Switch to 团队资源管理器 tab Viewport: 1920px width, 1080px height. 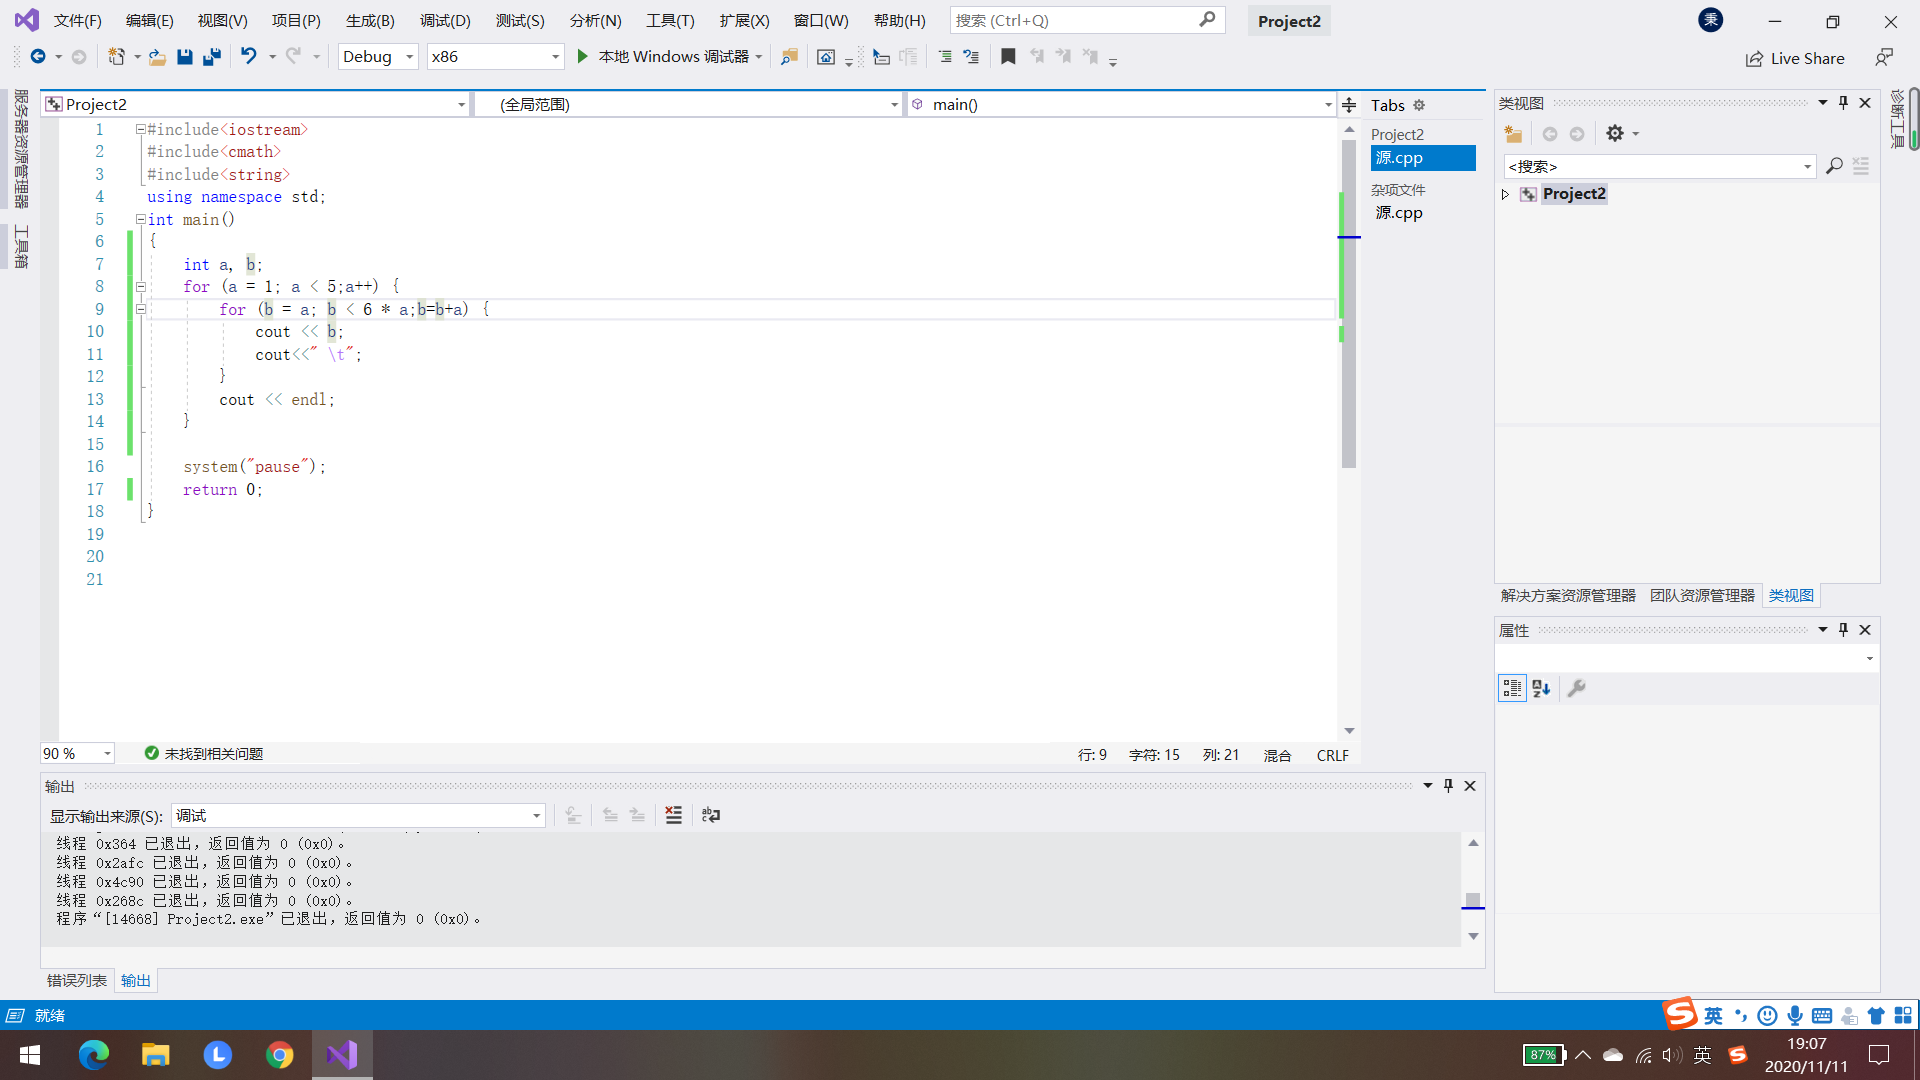click(x=1702, y=596)
